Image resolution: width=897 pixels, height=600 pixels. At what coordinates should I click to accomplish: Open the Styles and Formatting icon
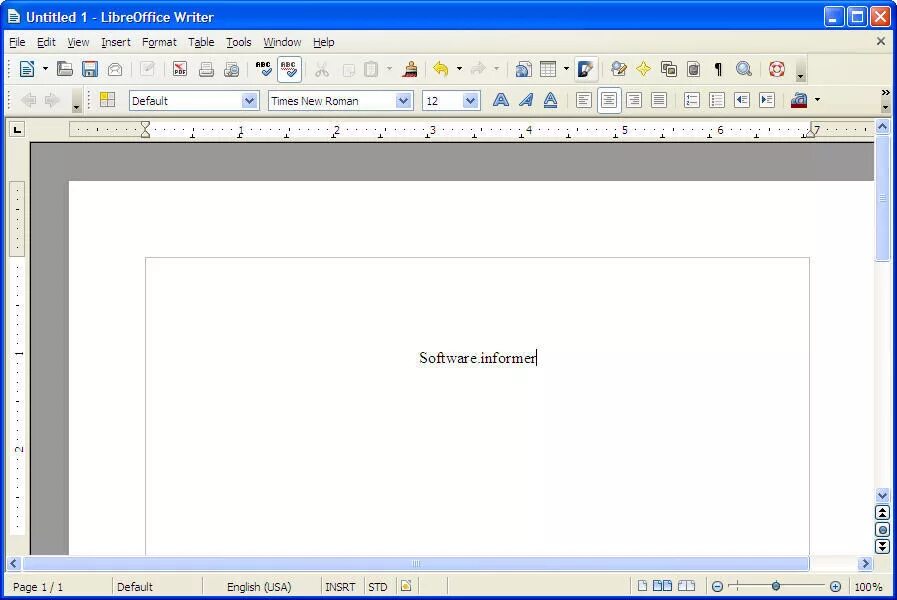pos(108,100)
